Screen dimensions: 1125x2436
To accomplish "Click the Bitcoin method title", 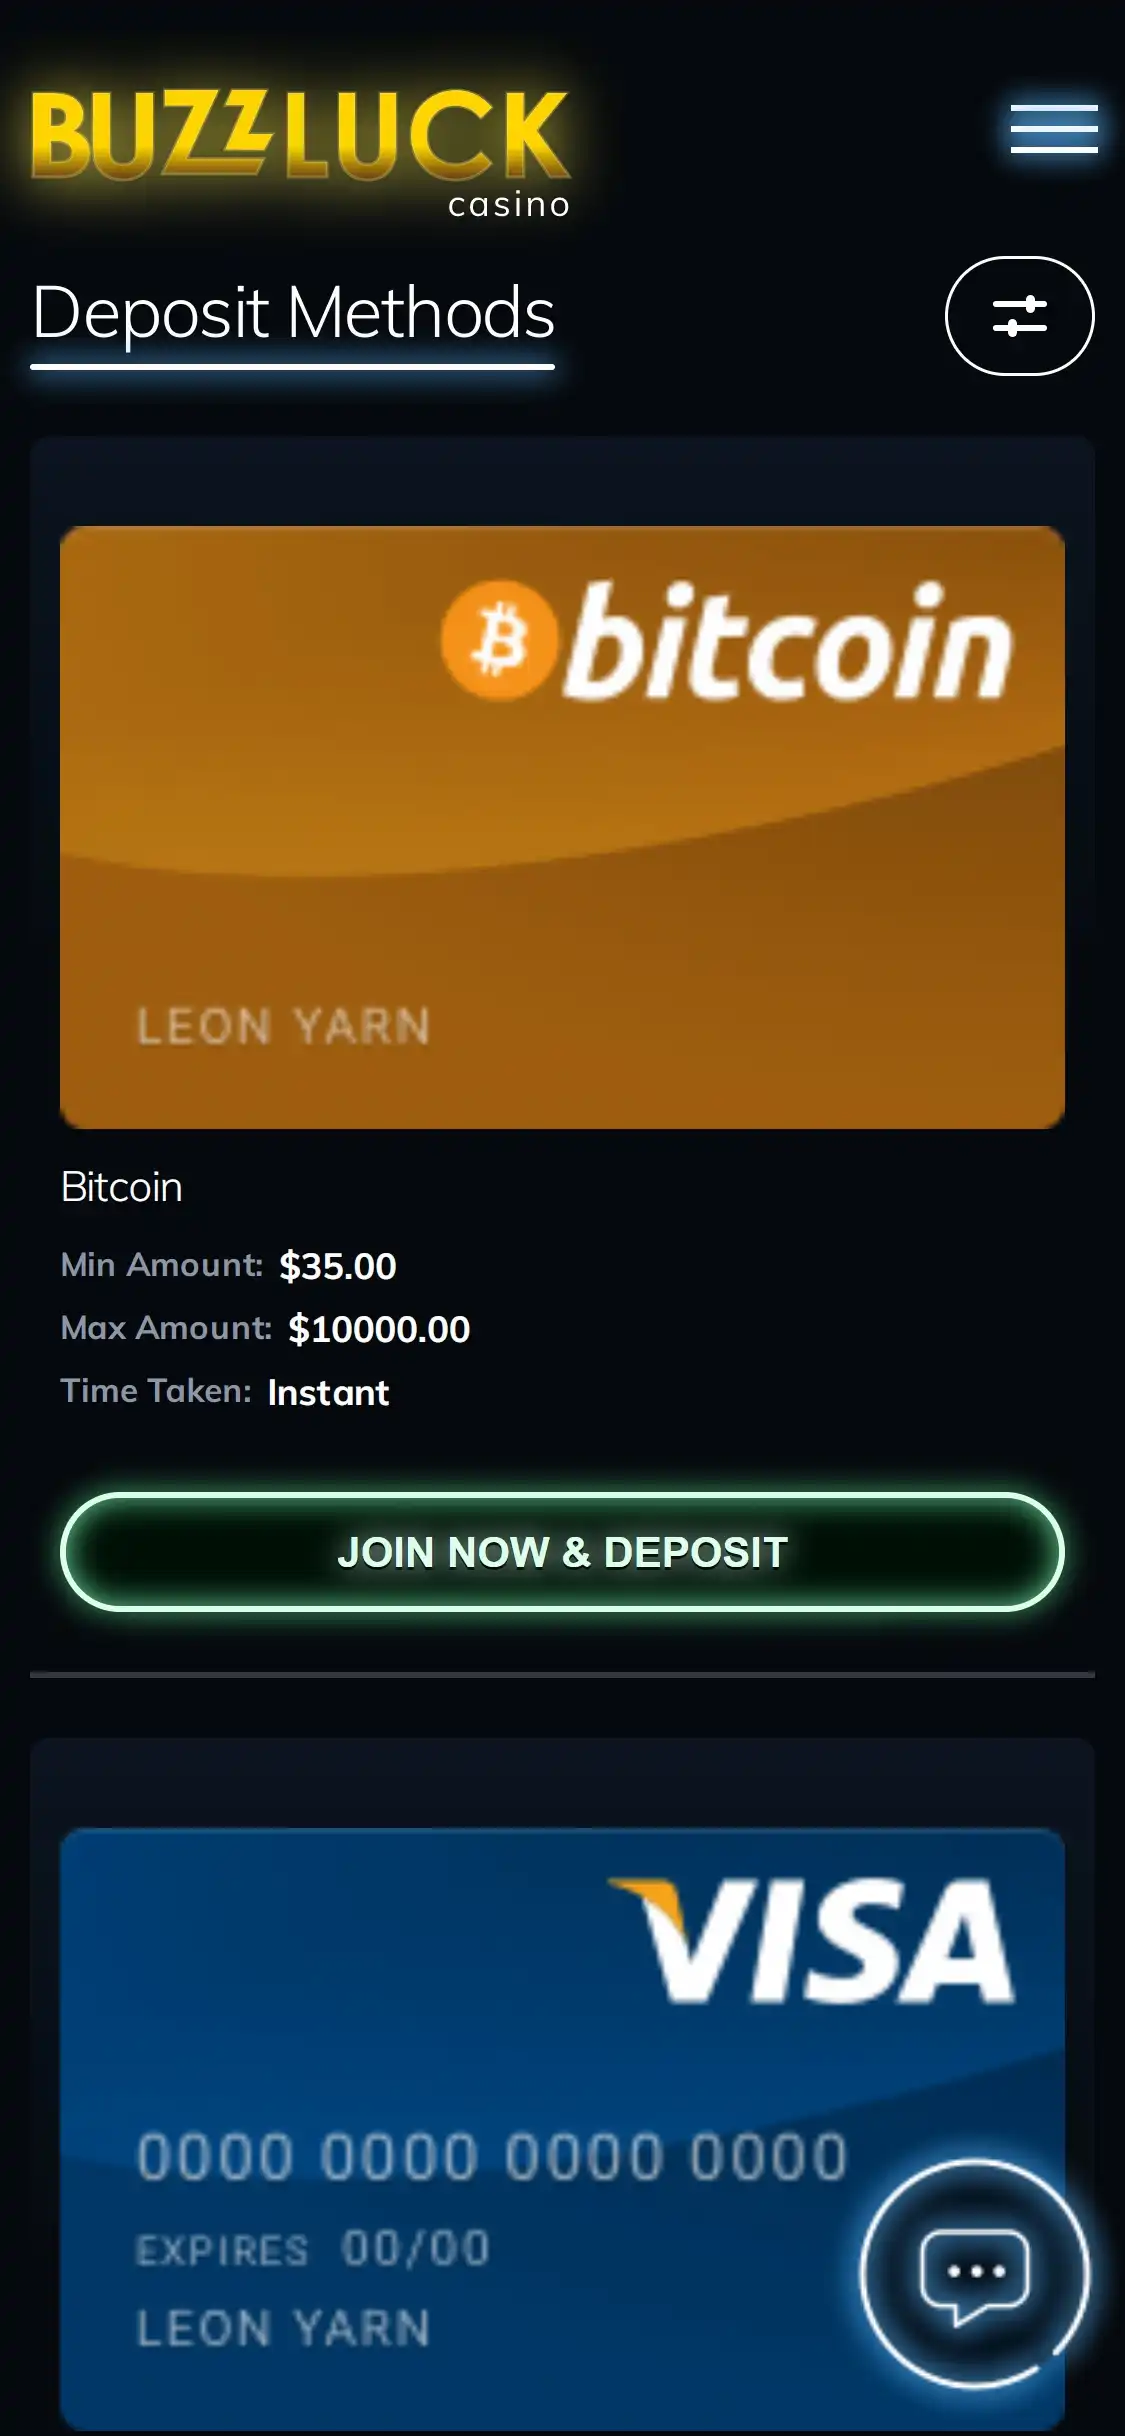I will coord(122,1187).
